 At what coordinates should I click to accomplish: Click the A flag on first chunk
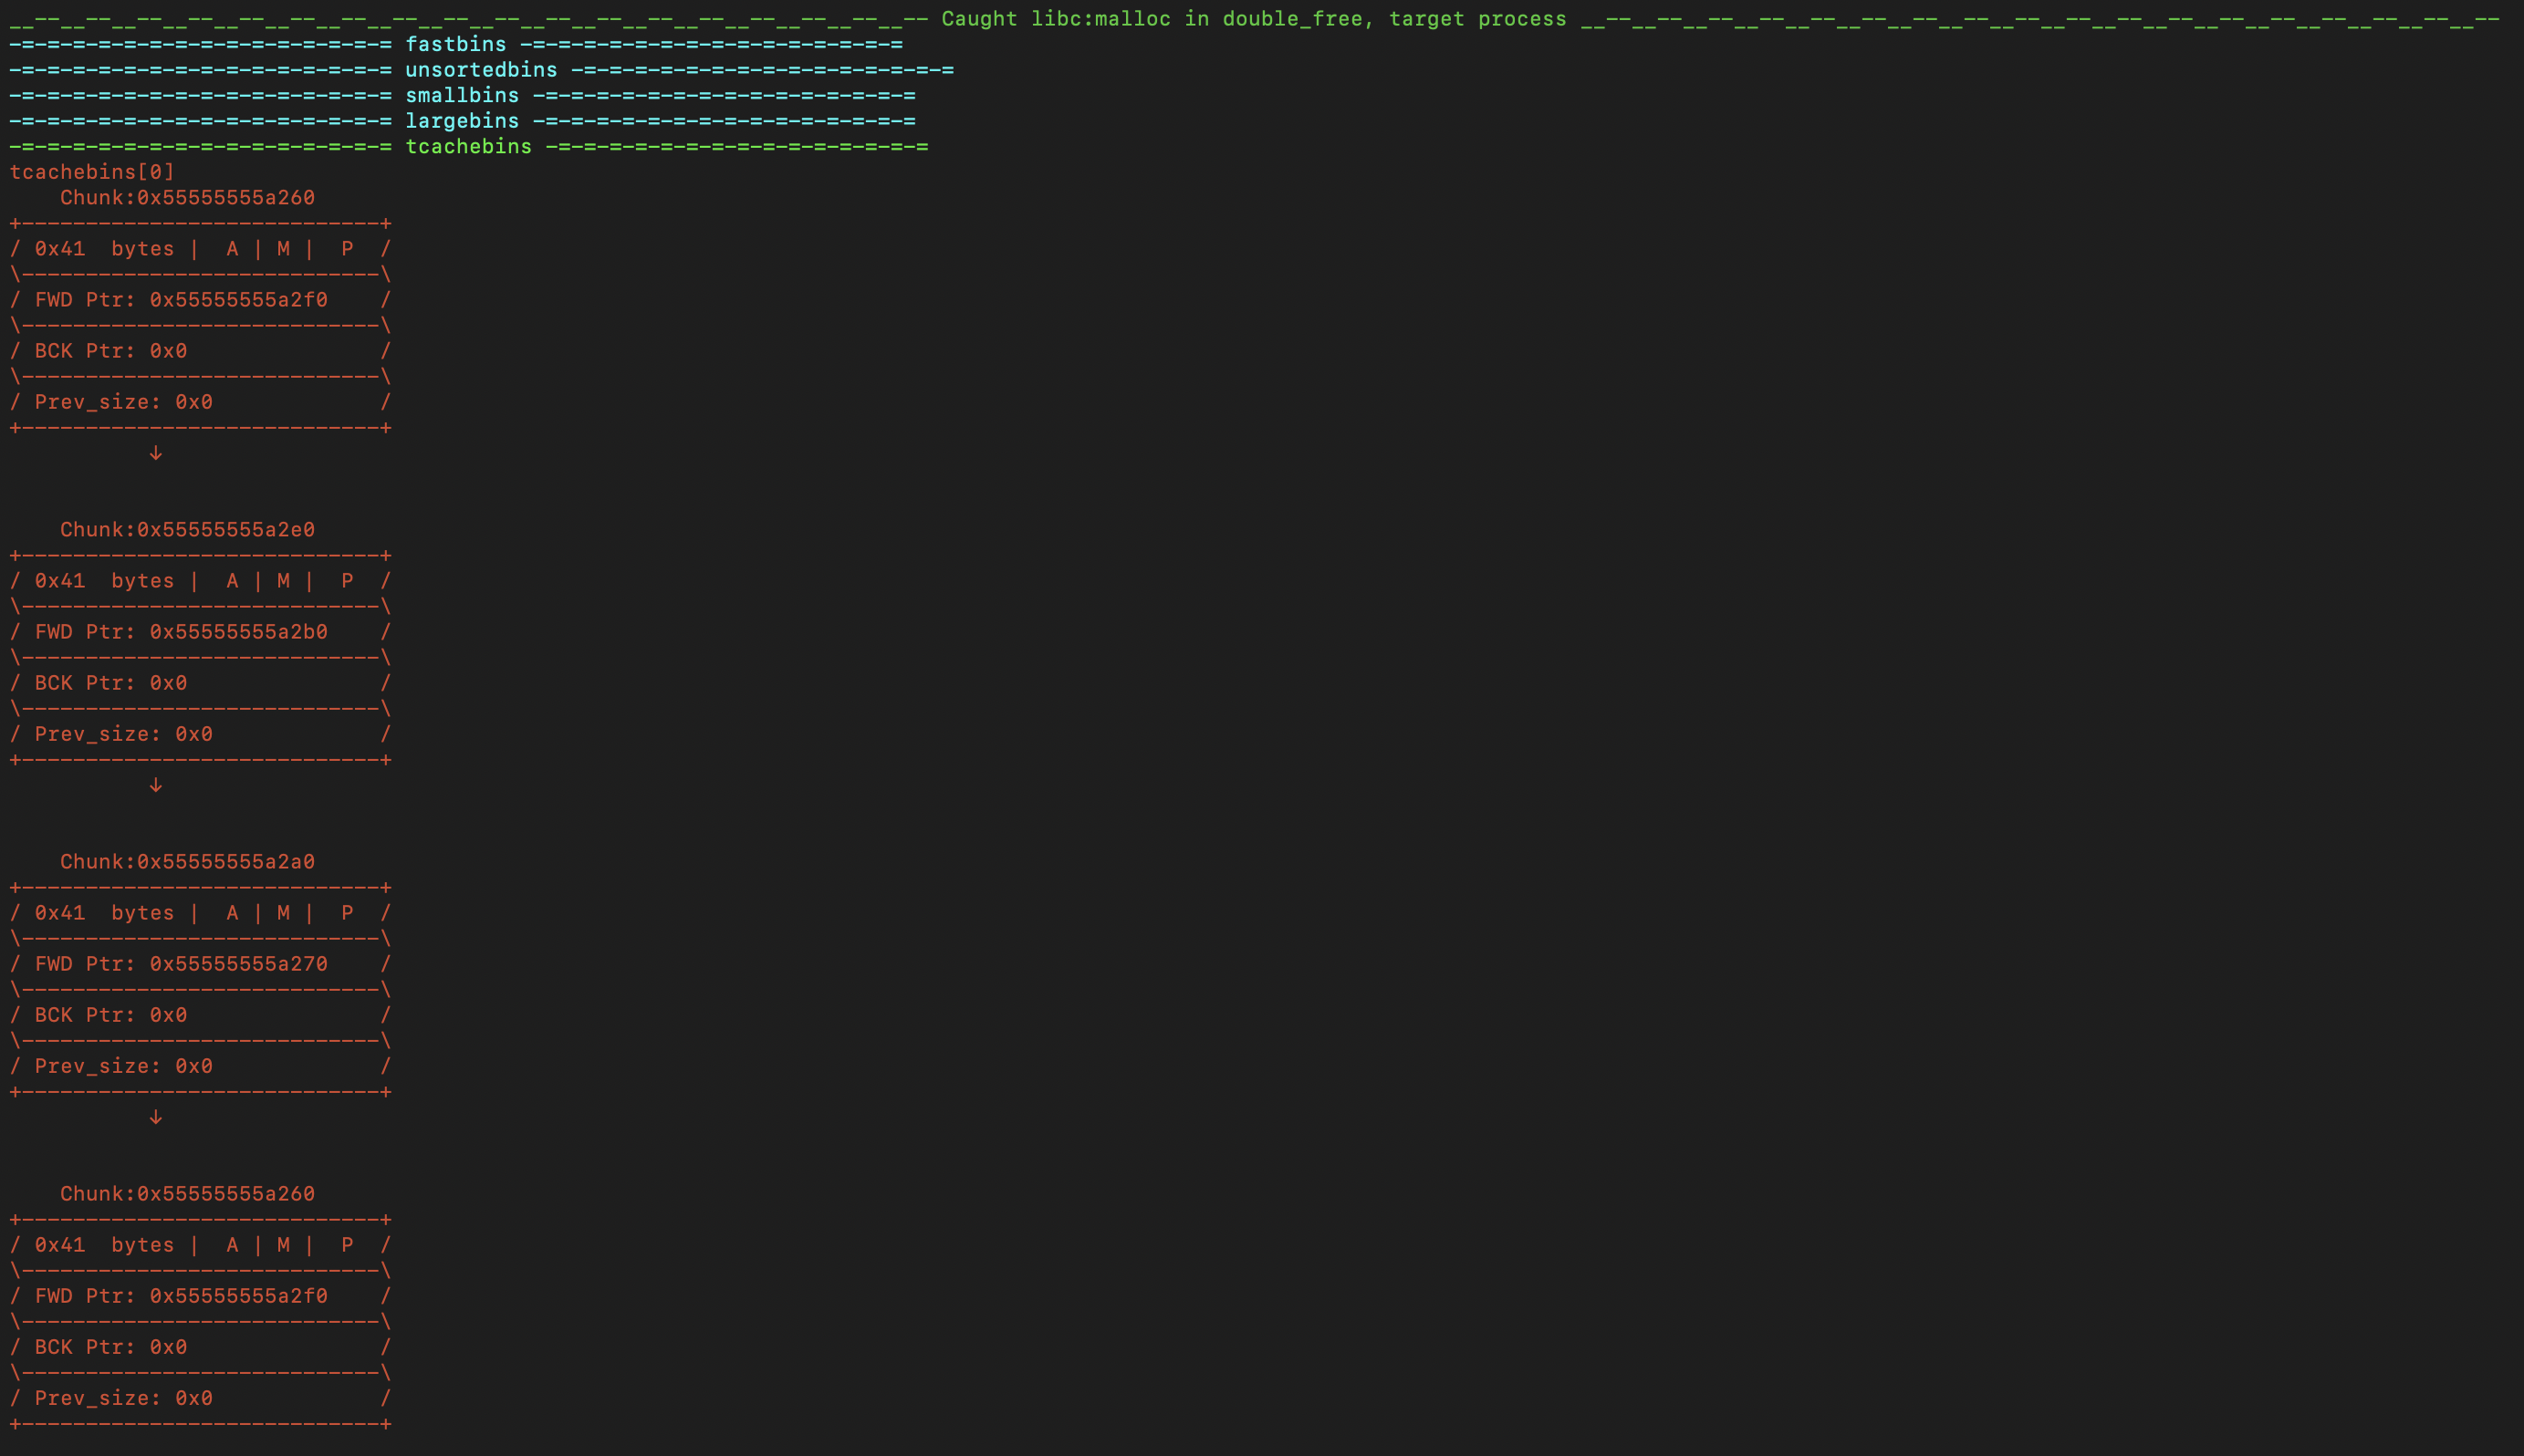point(231,249)
